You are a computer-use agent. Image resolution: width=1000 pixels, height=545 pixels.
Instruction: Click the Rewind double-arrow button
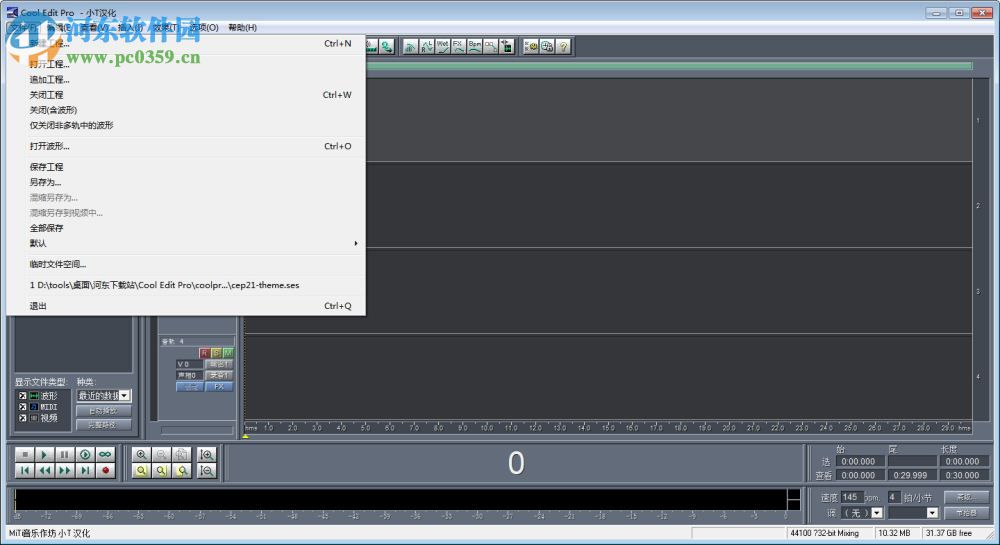coord(45,470)
